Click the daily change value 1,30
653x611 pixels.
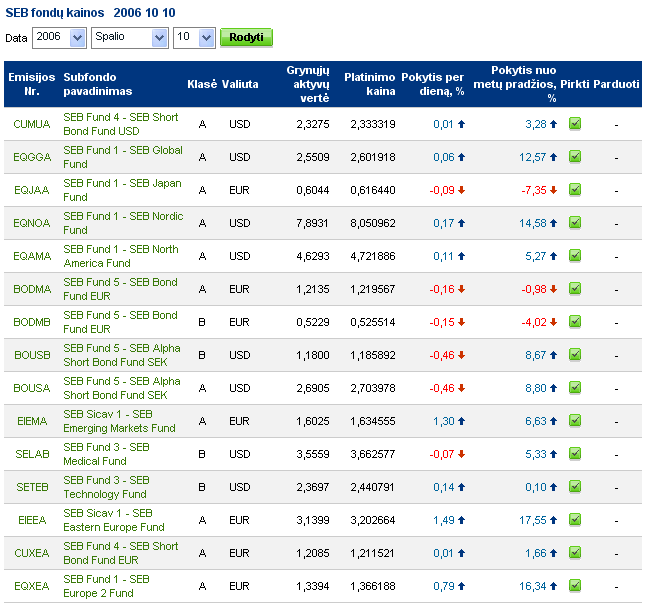point(444,421)
